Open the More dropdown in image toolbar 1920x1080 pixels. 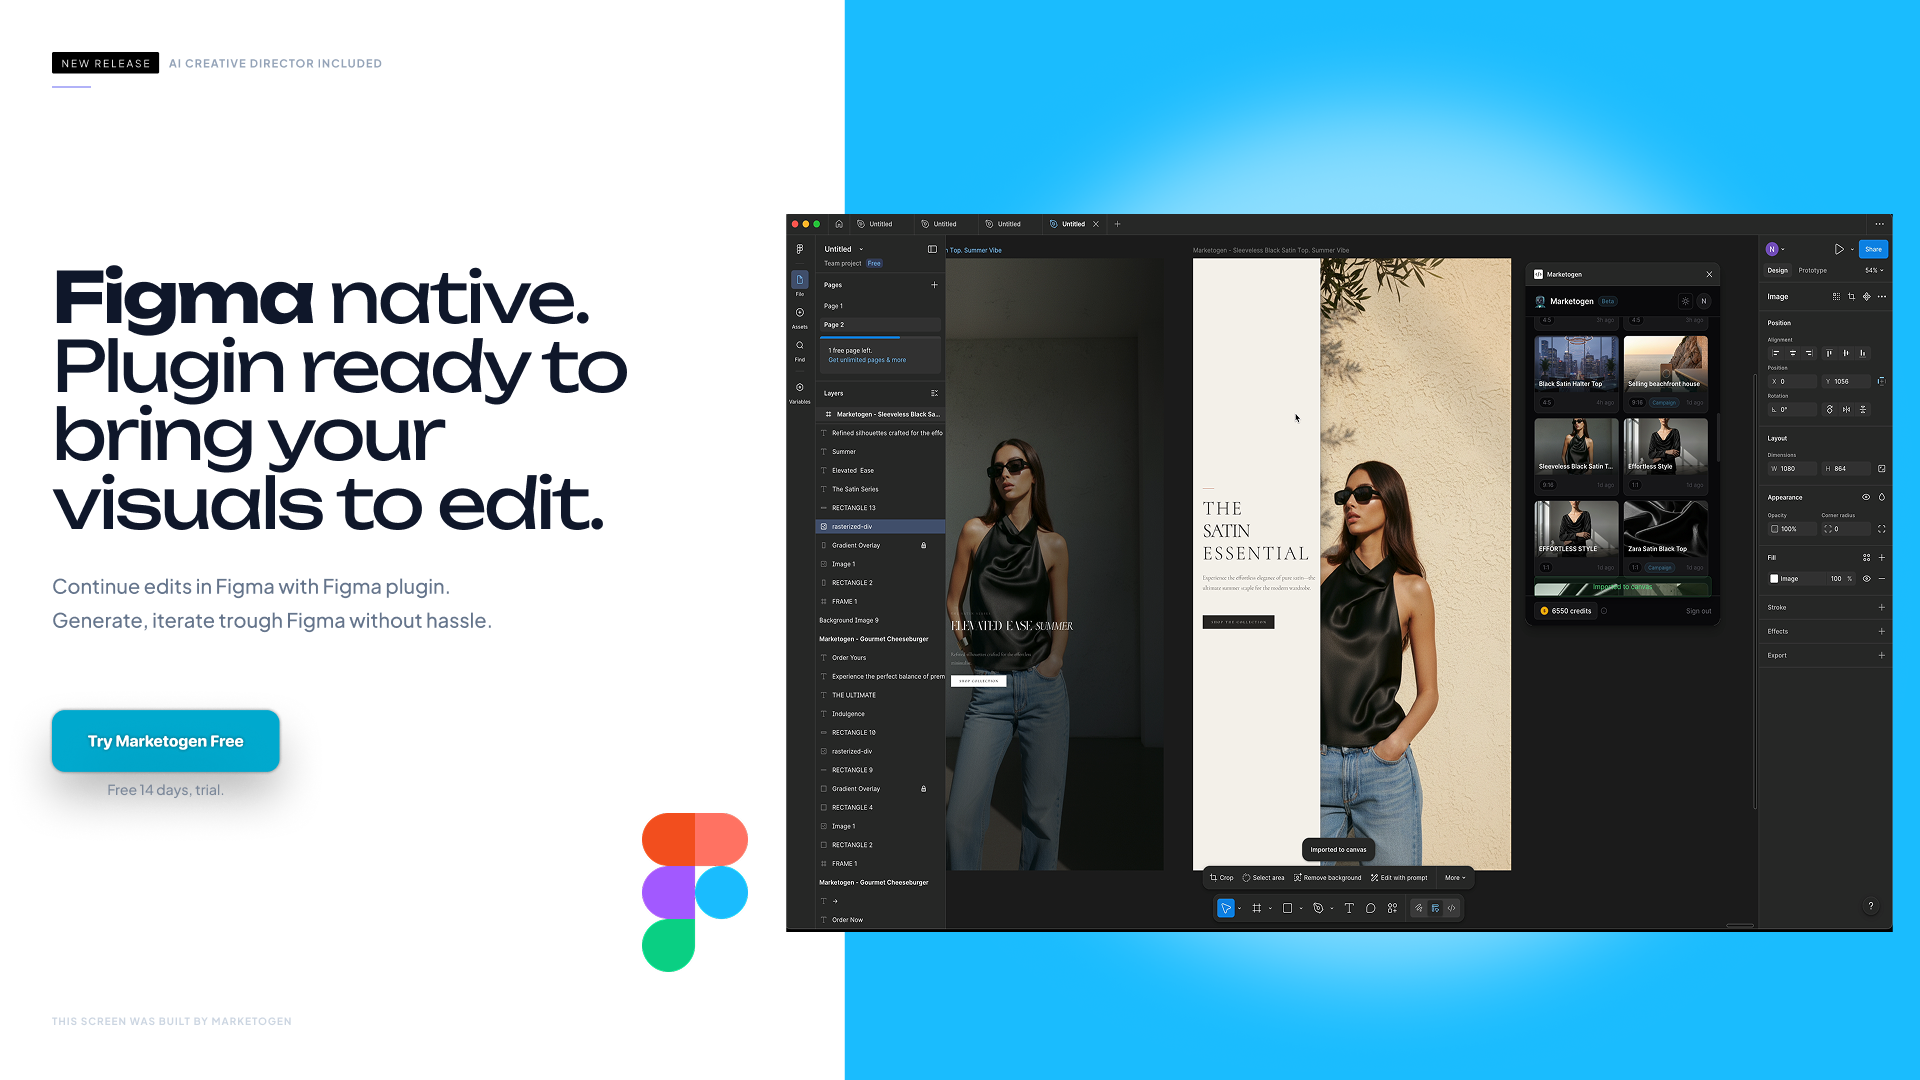[1454, 878]
